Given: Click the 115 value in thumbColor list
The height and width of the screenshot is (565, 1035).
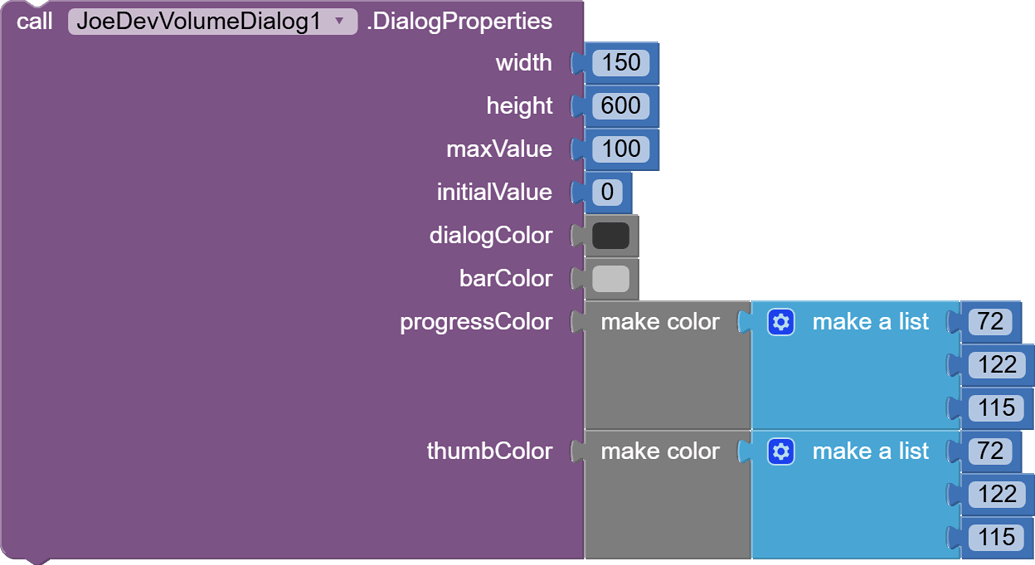Looking at the screenshot, I should click(x=997, y=538).
